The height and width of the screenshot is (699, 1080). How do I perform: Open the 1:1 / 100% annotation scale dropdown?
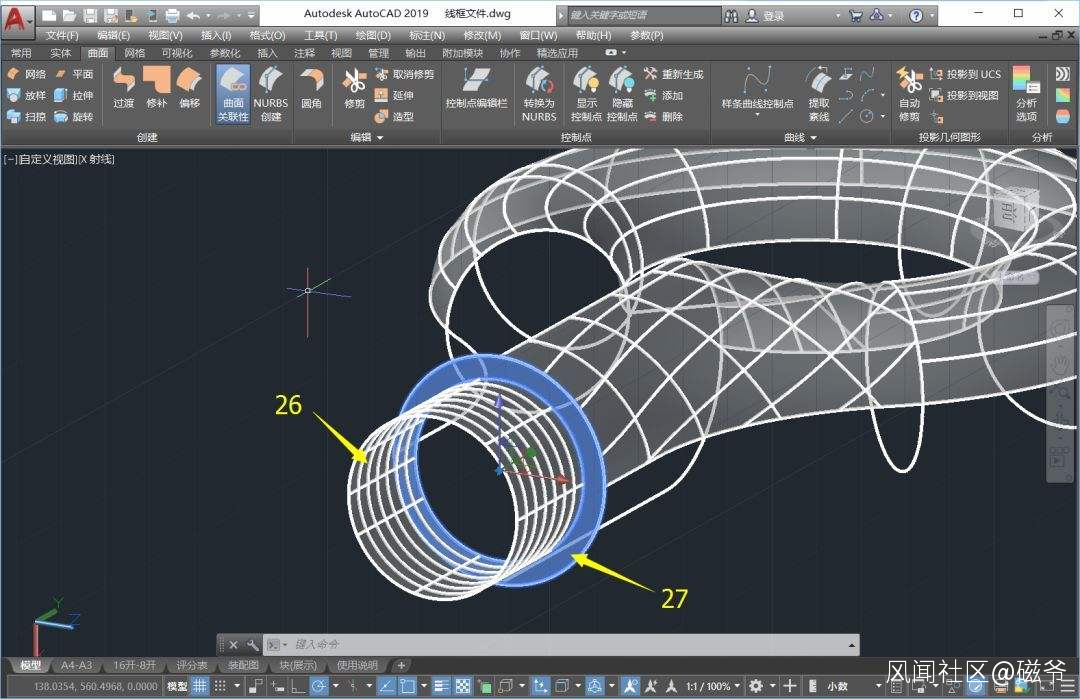click(x=708, y=686)
